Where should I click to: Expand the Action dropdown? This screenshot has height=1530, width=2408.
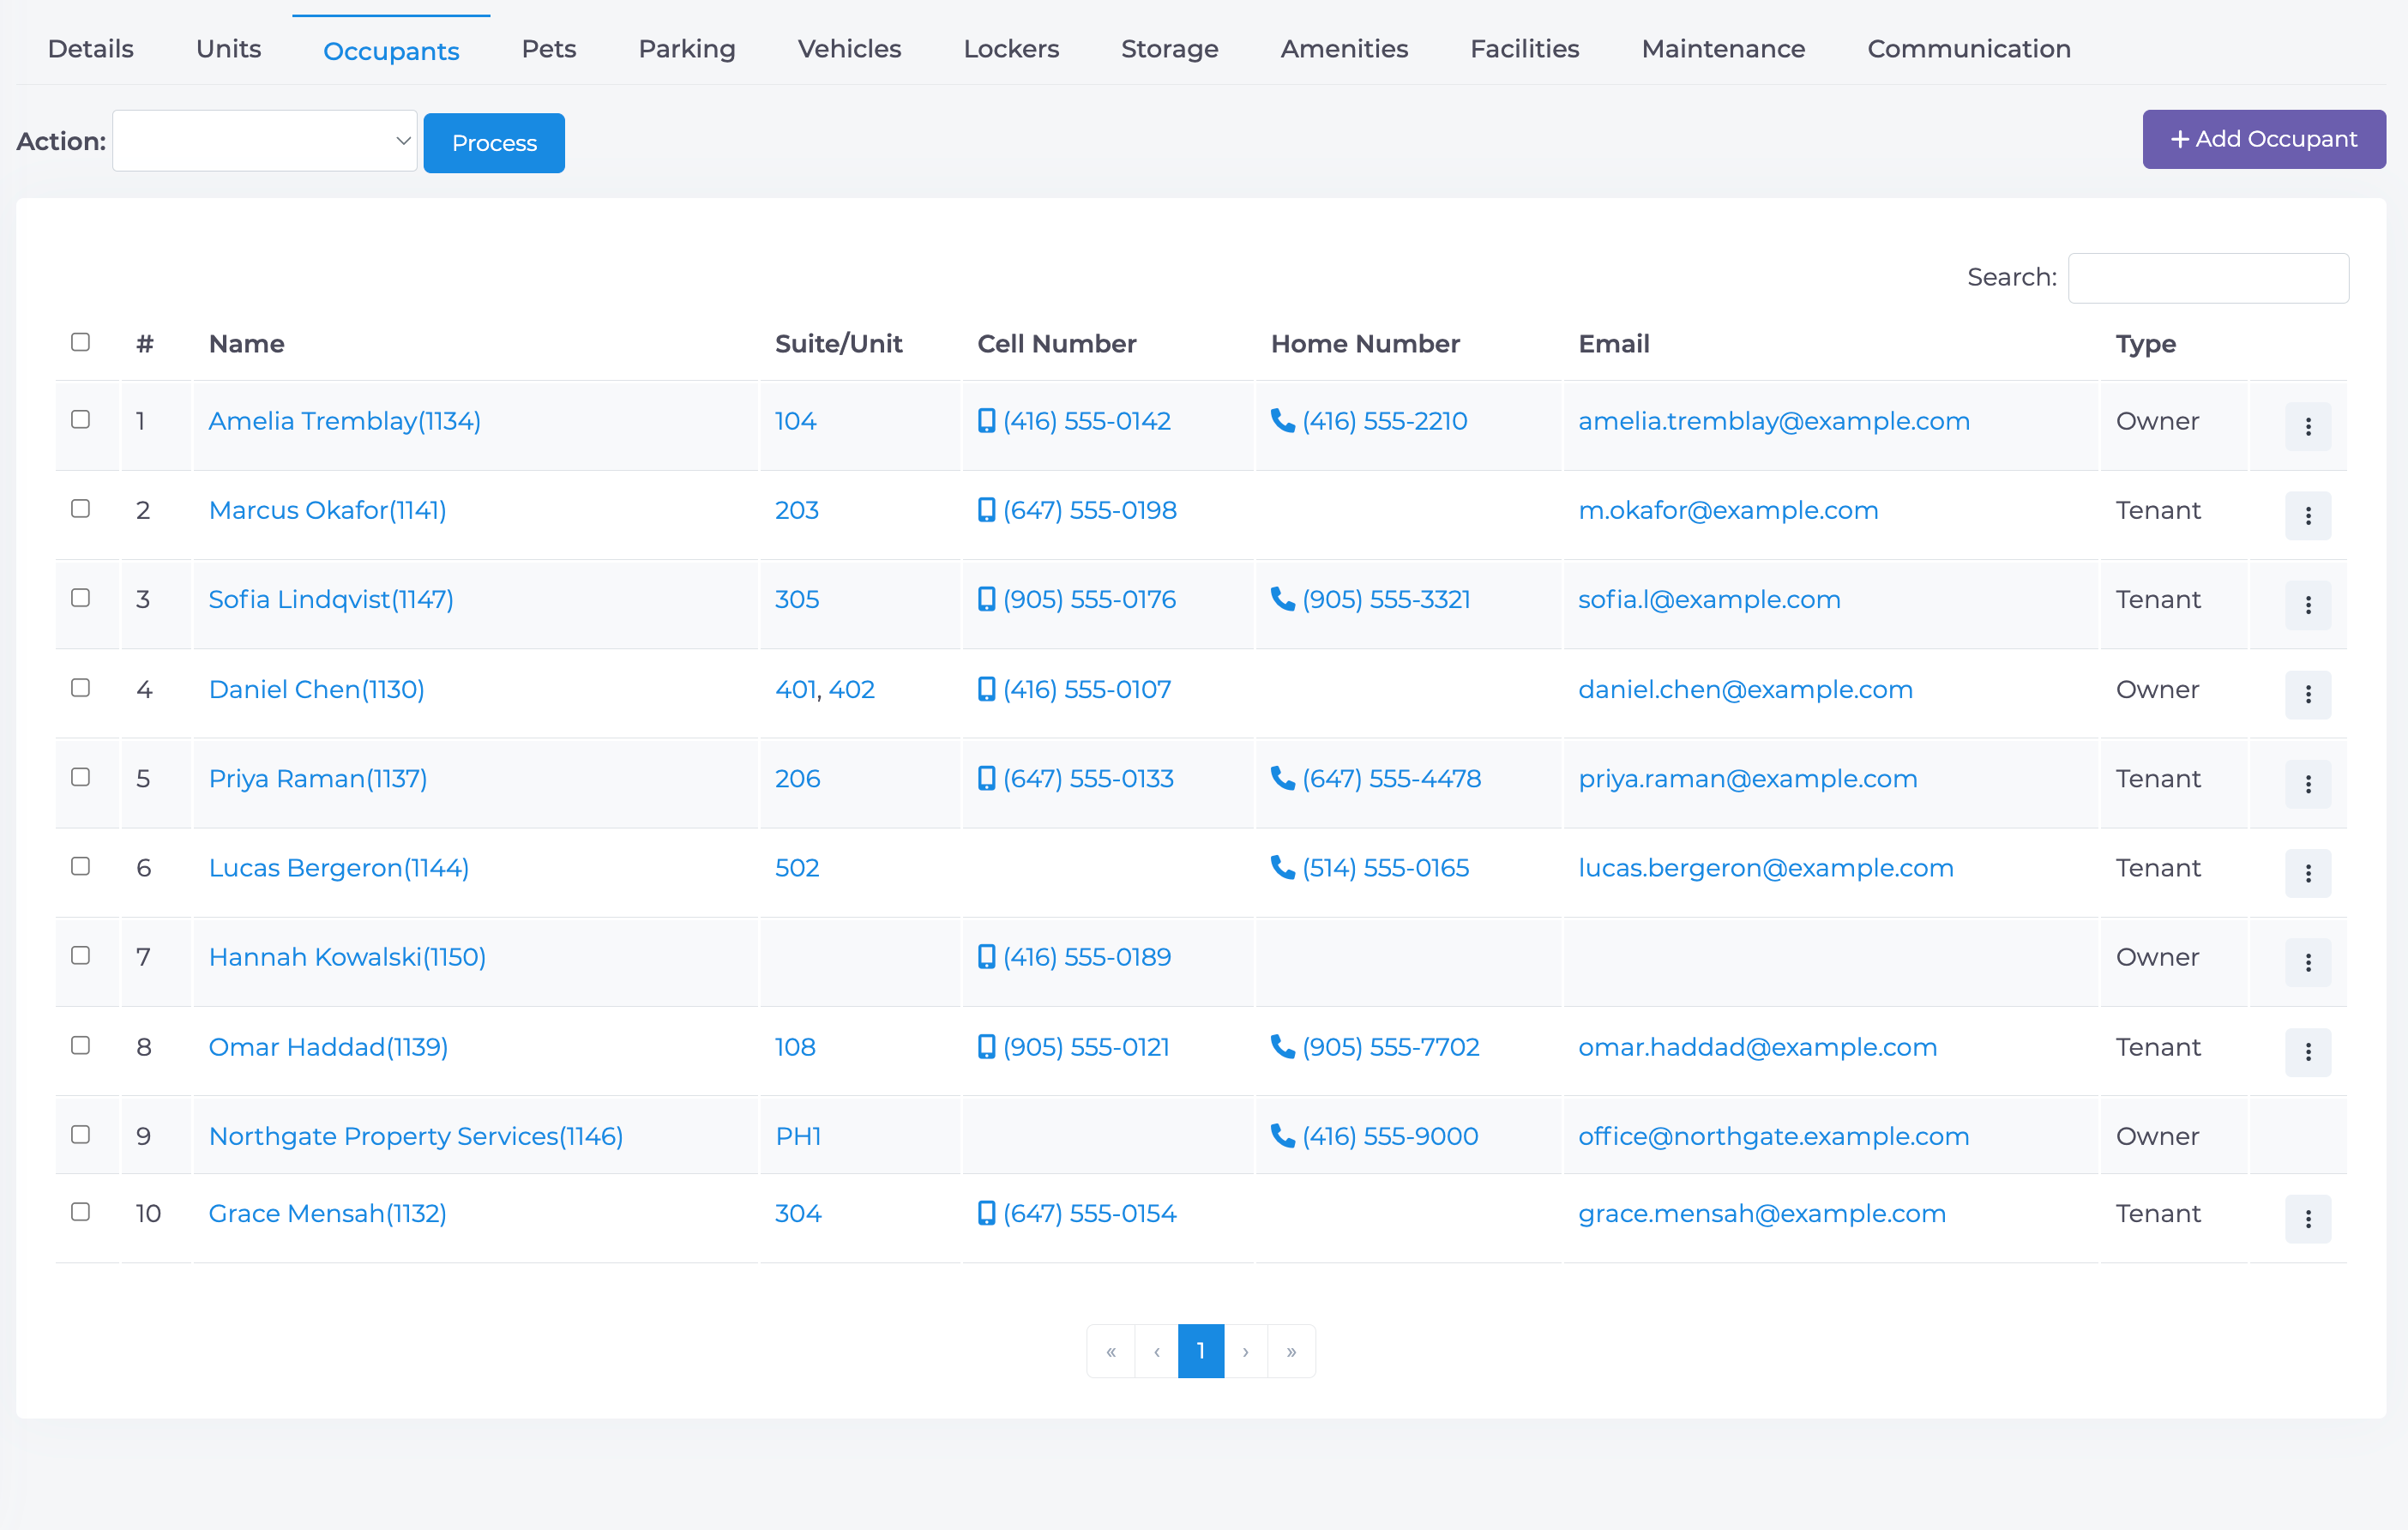(x=265, y=141)
